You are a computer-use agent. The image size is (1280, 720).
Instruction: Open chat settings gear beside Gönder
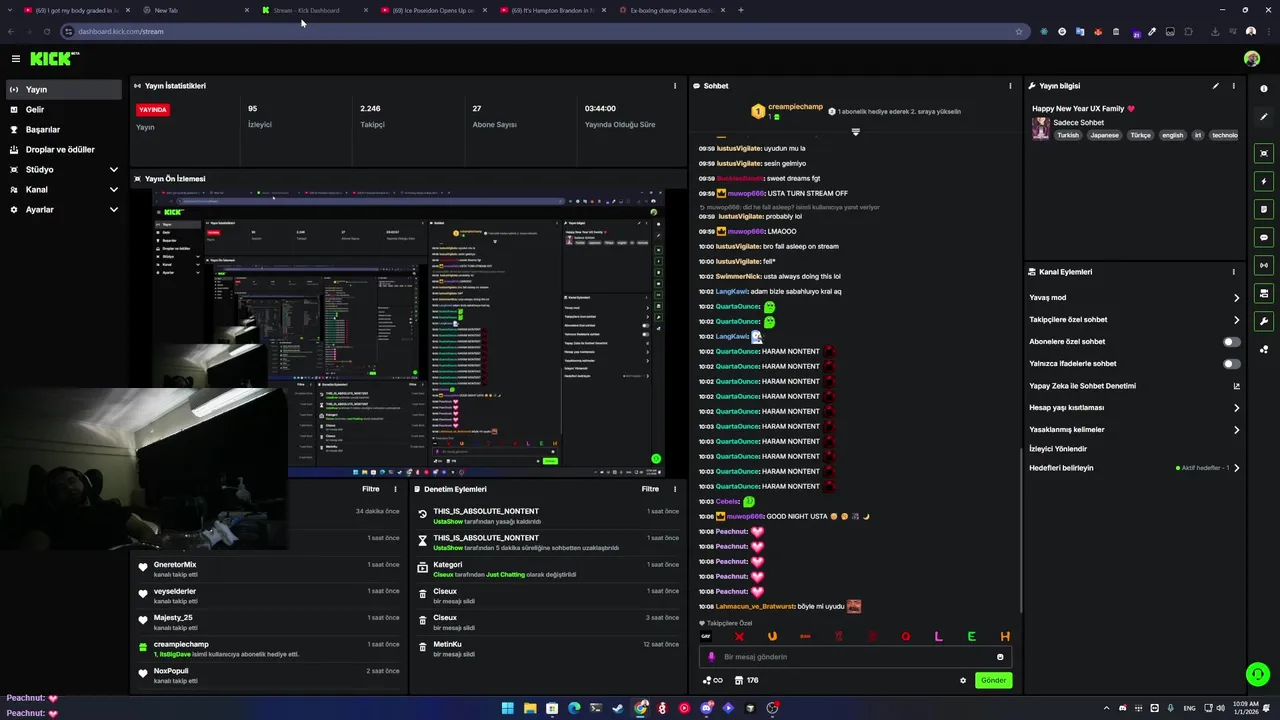pos(963,680)
